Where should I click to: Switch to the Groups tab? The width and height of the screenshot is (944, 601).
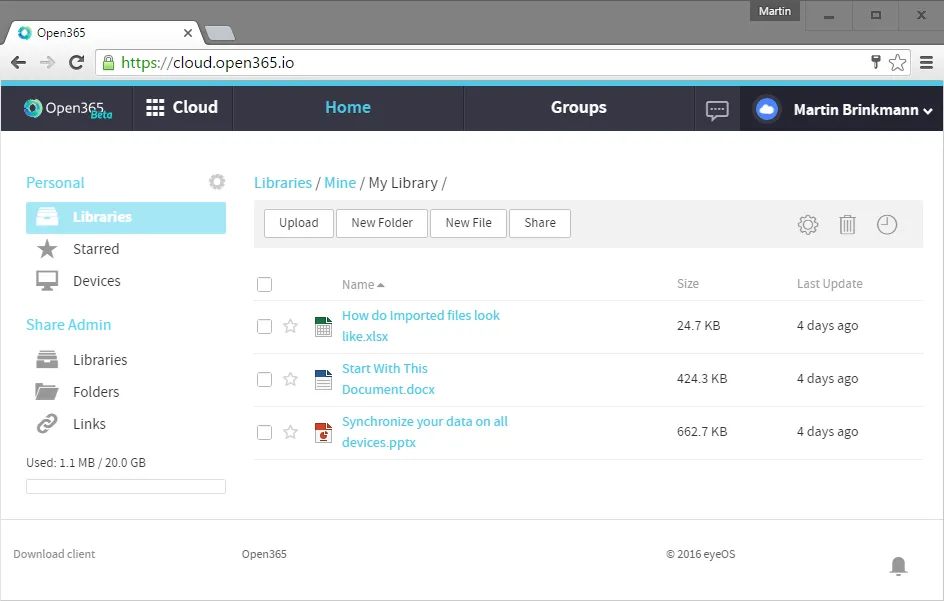578,107
